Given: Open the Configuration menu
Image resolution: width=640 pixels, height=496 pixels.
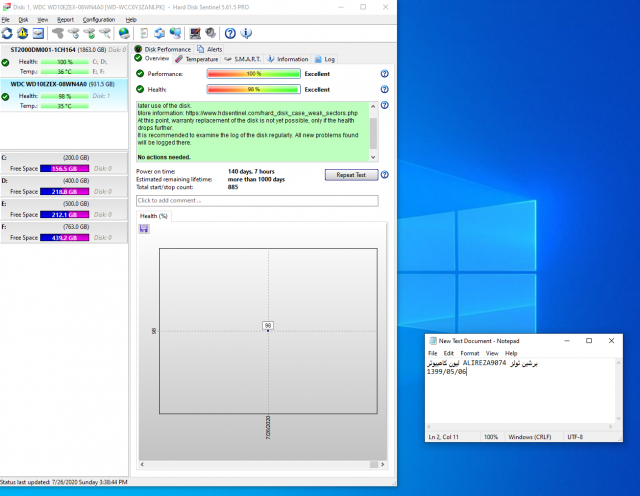Looking at the screenshot, I should pos(98,19).
